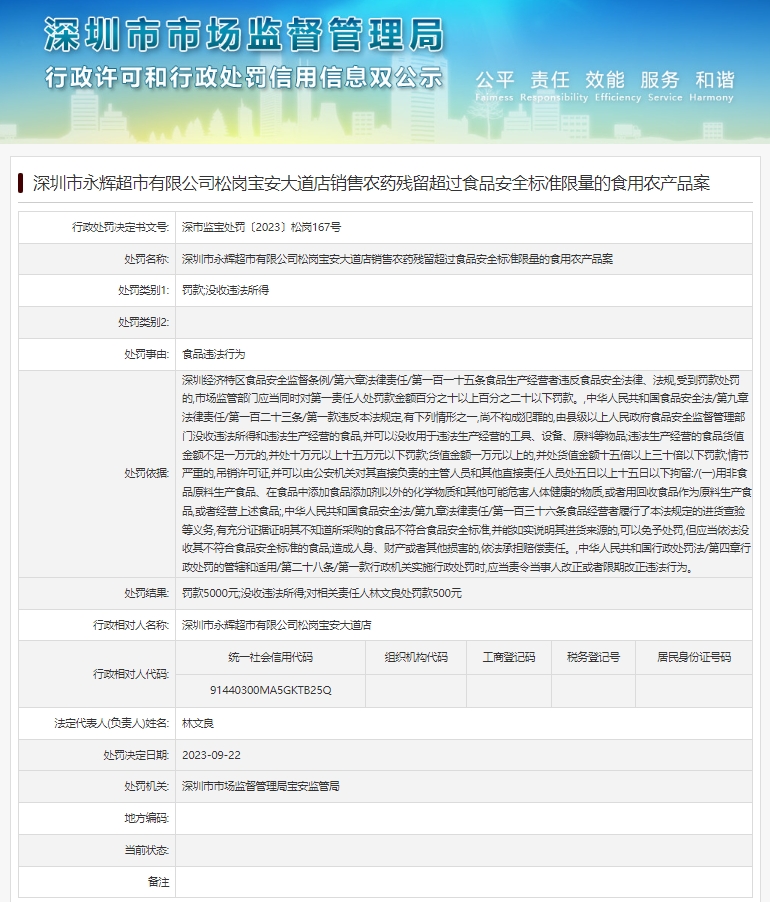The image size is (770, 902).
Task: Click the 居民身份证号码 column header
Action: click(694, 657)
